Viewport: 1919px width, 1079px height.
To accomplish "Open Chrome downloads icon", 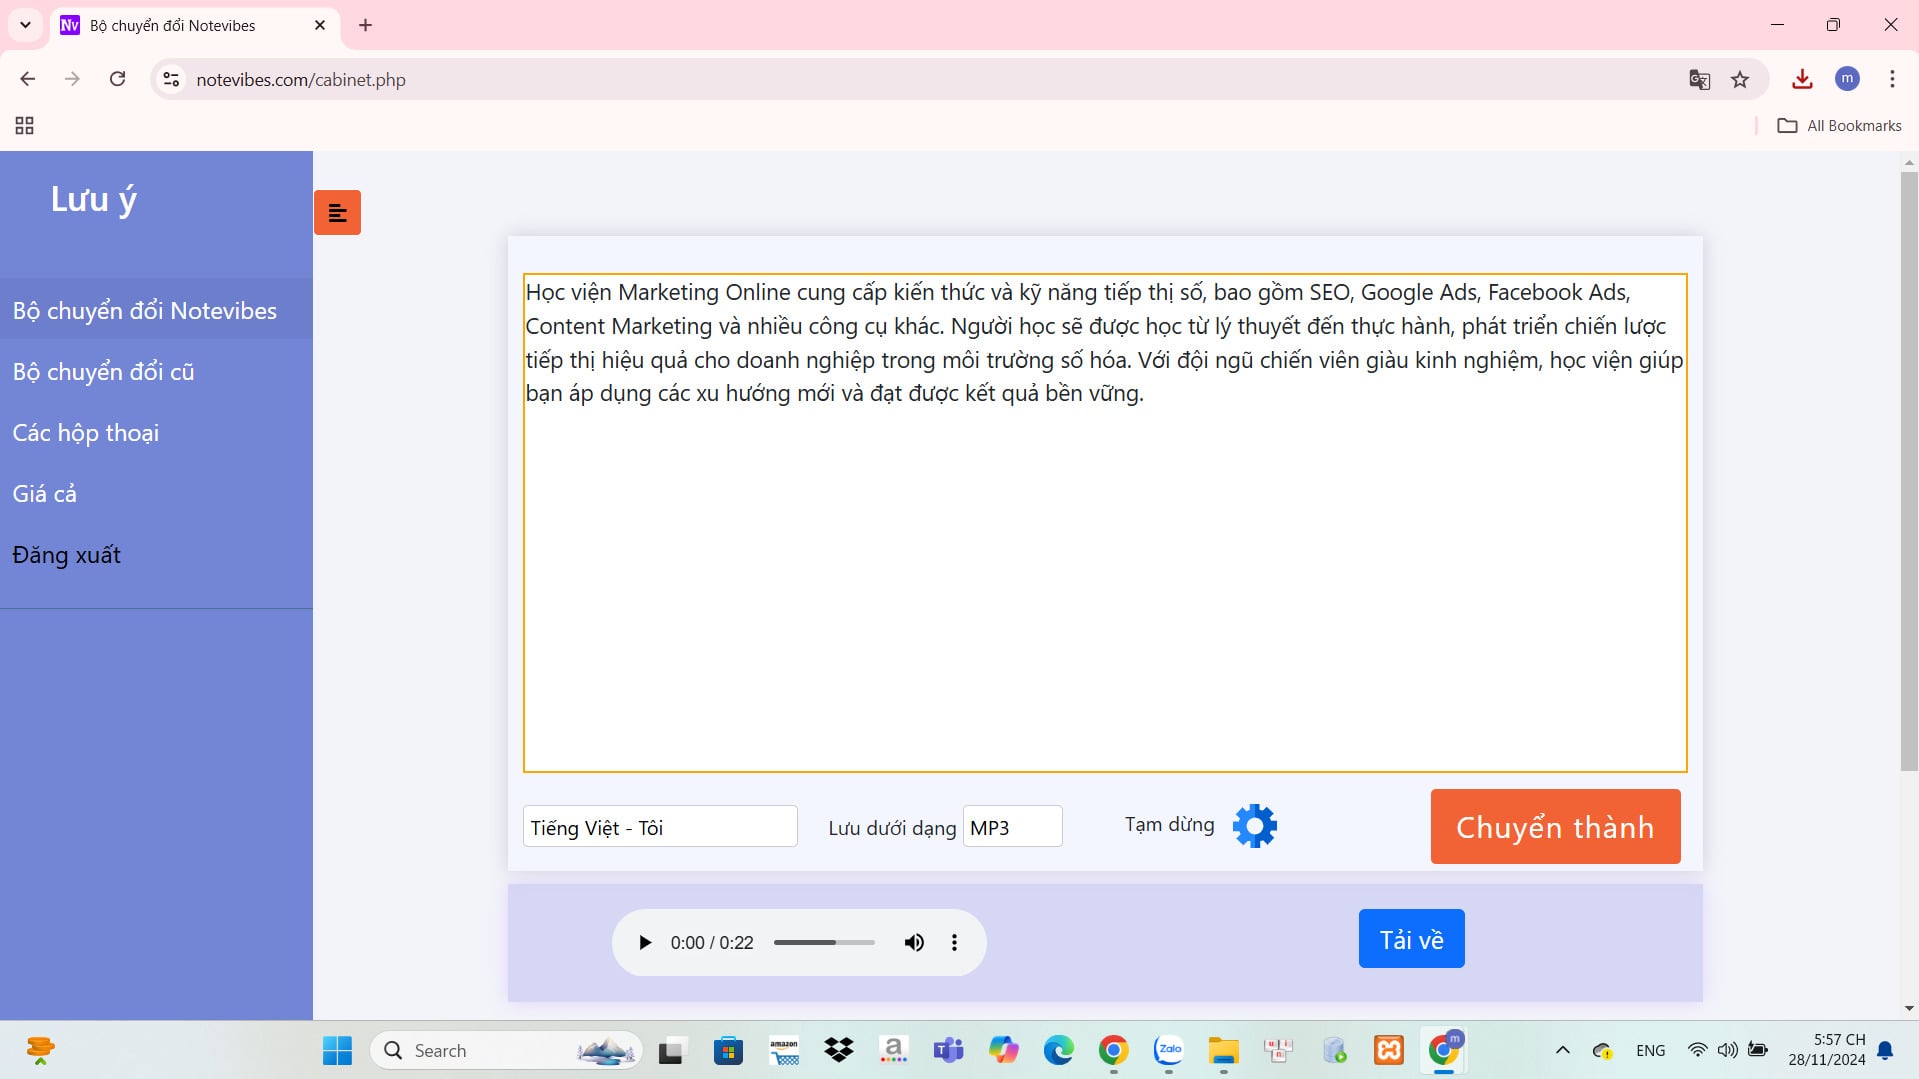I will click(x=1802, y=79).
